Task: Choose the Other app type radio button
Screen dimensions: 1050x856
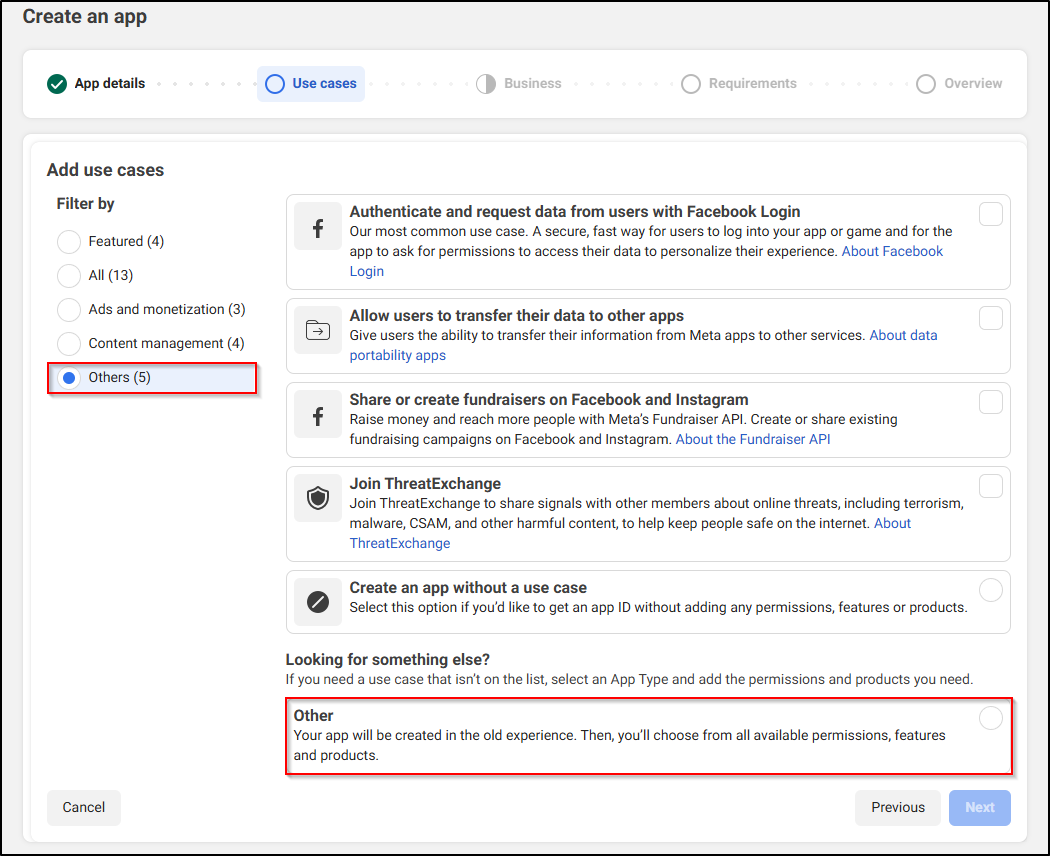Action: point(990,718)
